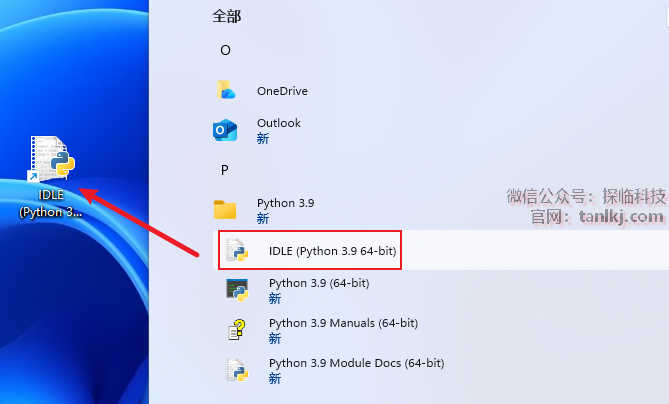This screenshot has width=669, height=404.
Task: Jump to letter index via P header
Action: (225, 170)
